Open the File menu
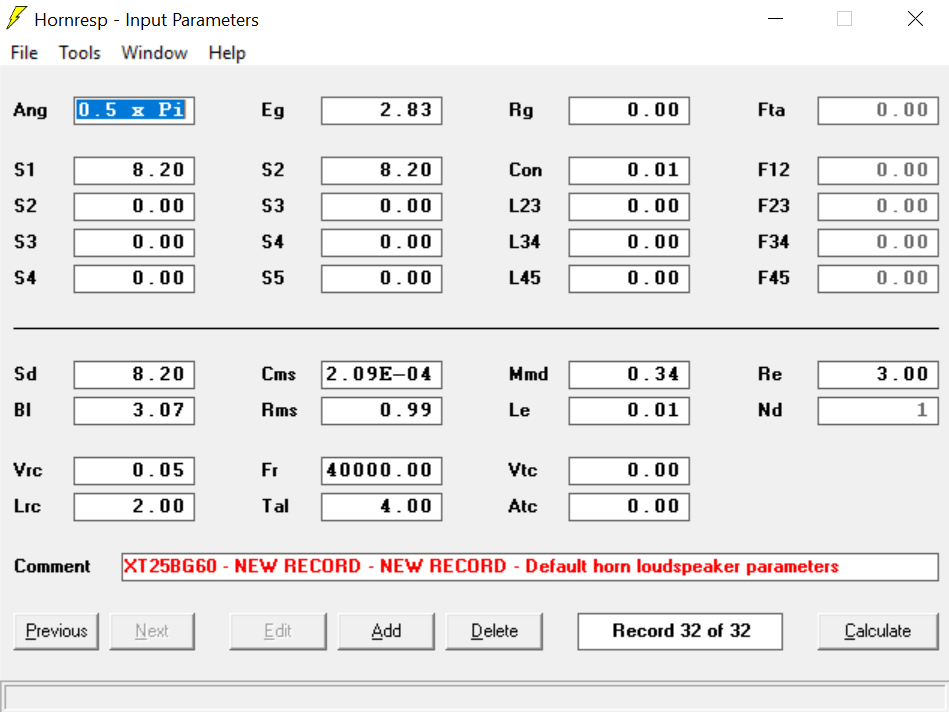This screenshot has height=712, width=949. pyautogui.click(x=24, y=53)
